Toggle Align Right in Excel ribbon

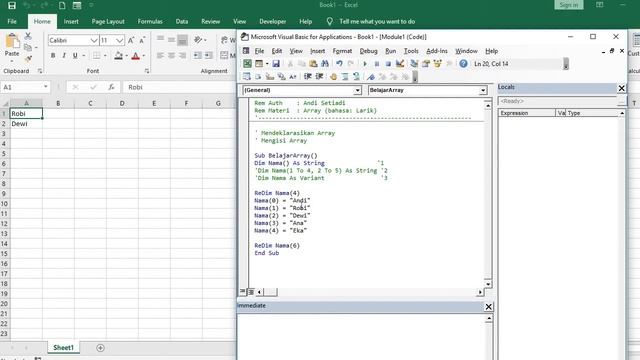coord(182,55)
